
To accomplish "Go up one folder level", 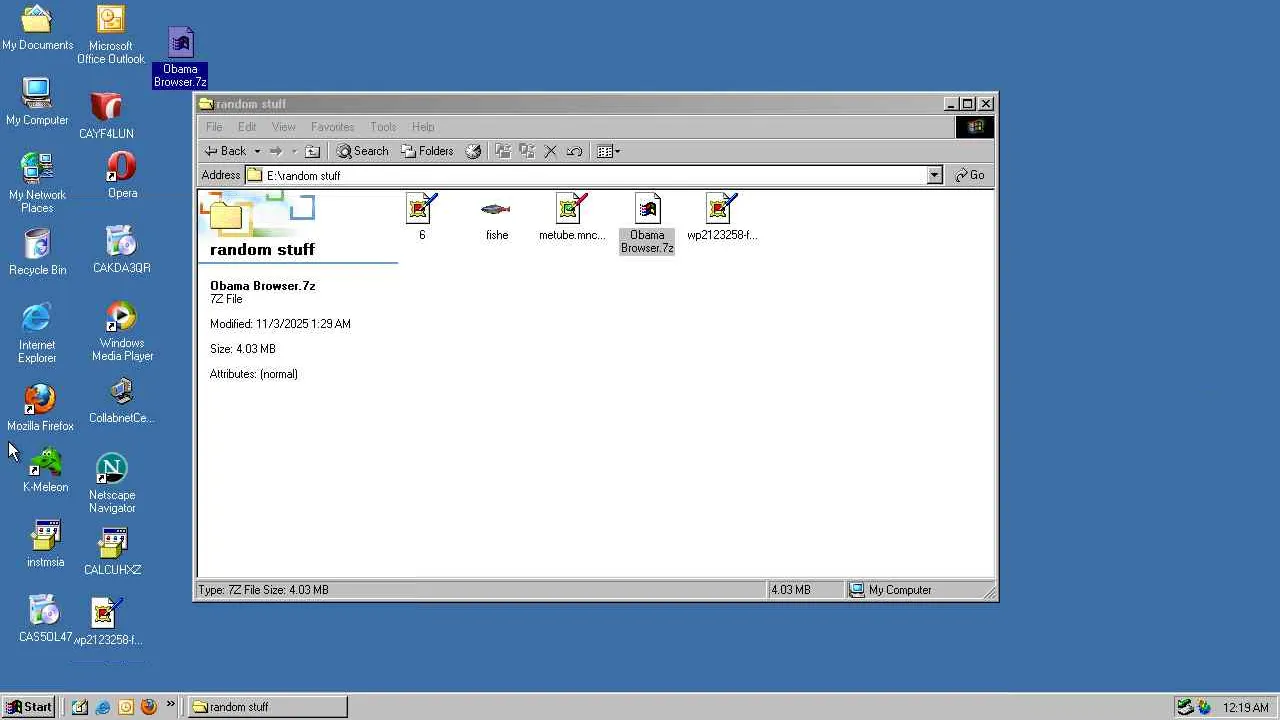I will 312,151.
